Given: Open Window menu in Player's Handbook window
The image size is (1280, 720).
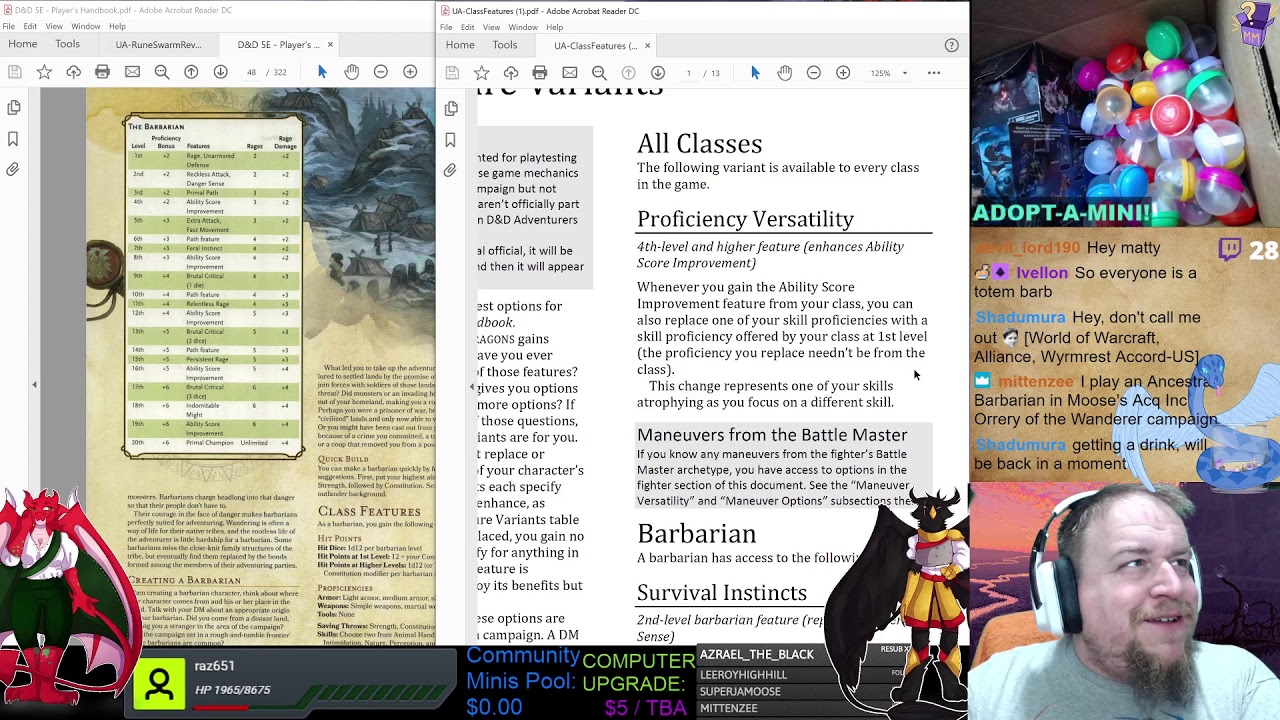Looking at the screenshot, I should click(x=85, y=26).
